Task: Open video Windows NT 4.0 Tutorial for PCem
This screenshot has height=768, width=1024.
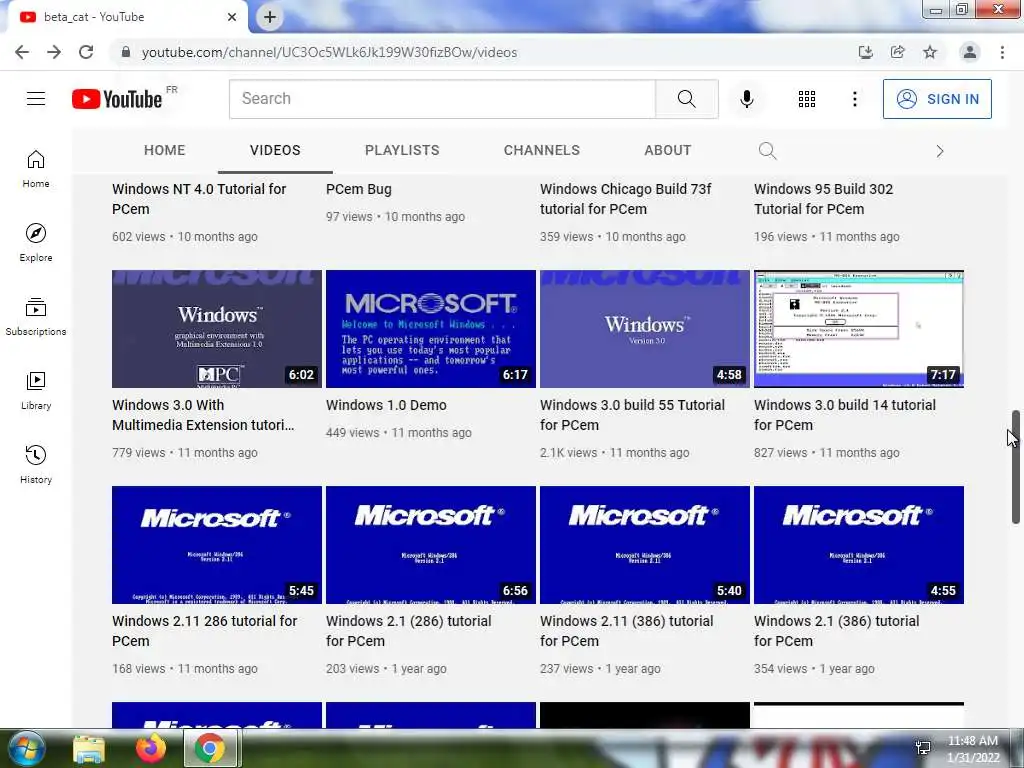Action: point(199,199)
